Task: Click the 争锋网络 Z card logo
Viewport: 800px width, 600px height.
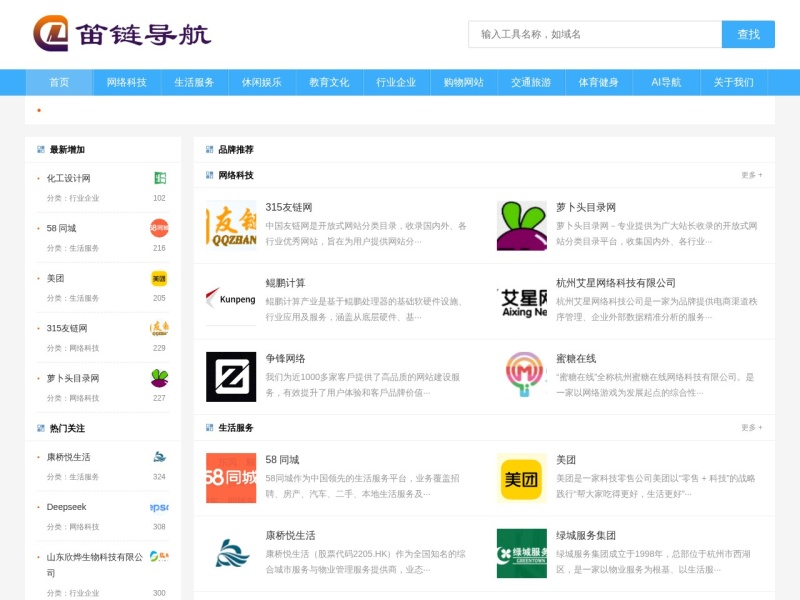Action: coord(231,377)
